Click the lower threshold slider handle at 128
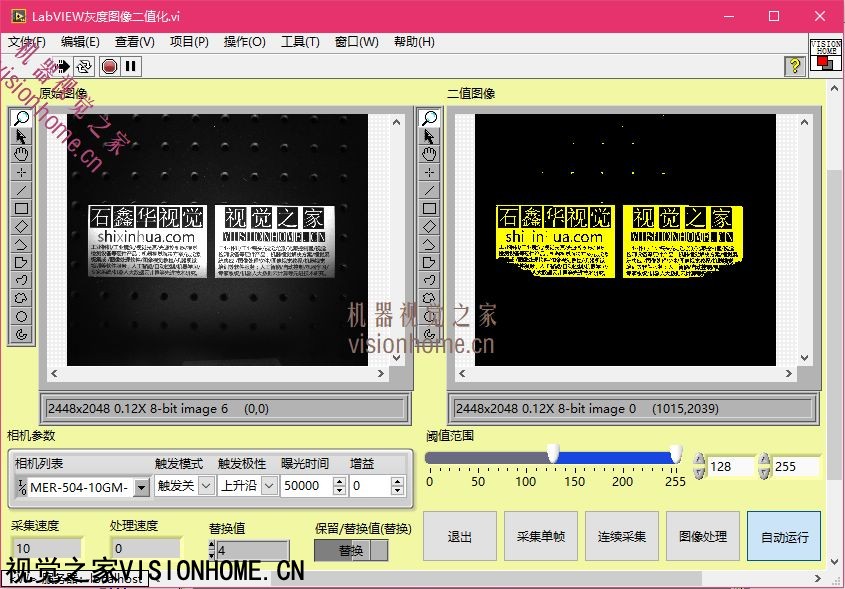845x589 pixels. tap(553, 456)
